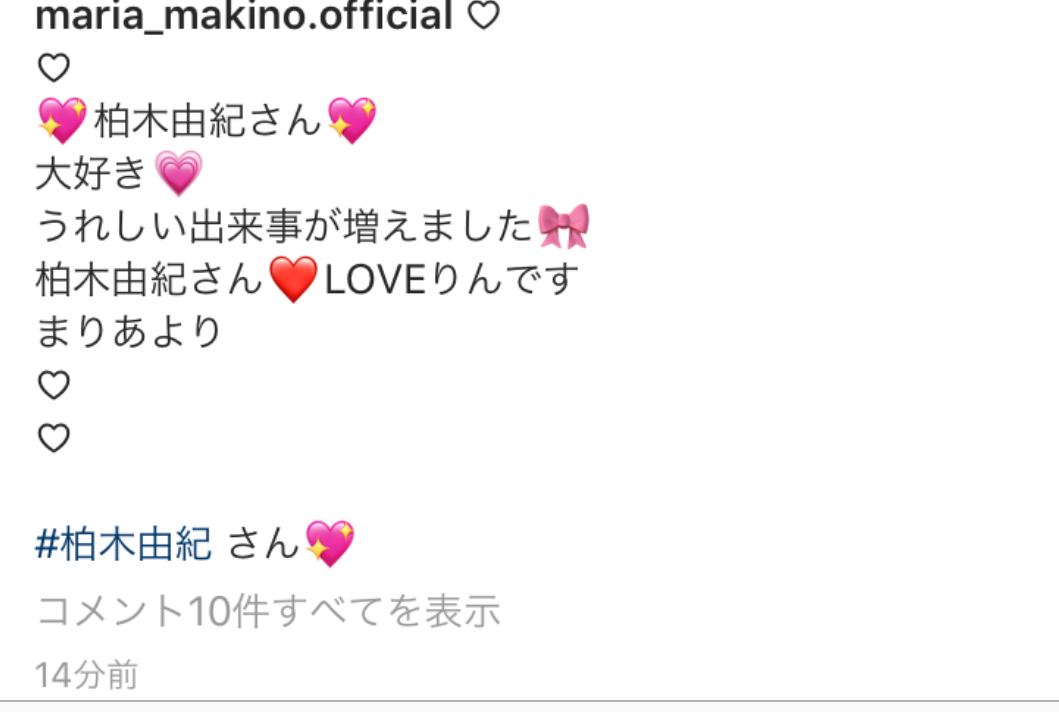Click the sparkling heart after the hashtag's さん

tap(330, 543)
